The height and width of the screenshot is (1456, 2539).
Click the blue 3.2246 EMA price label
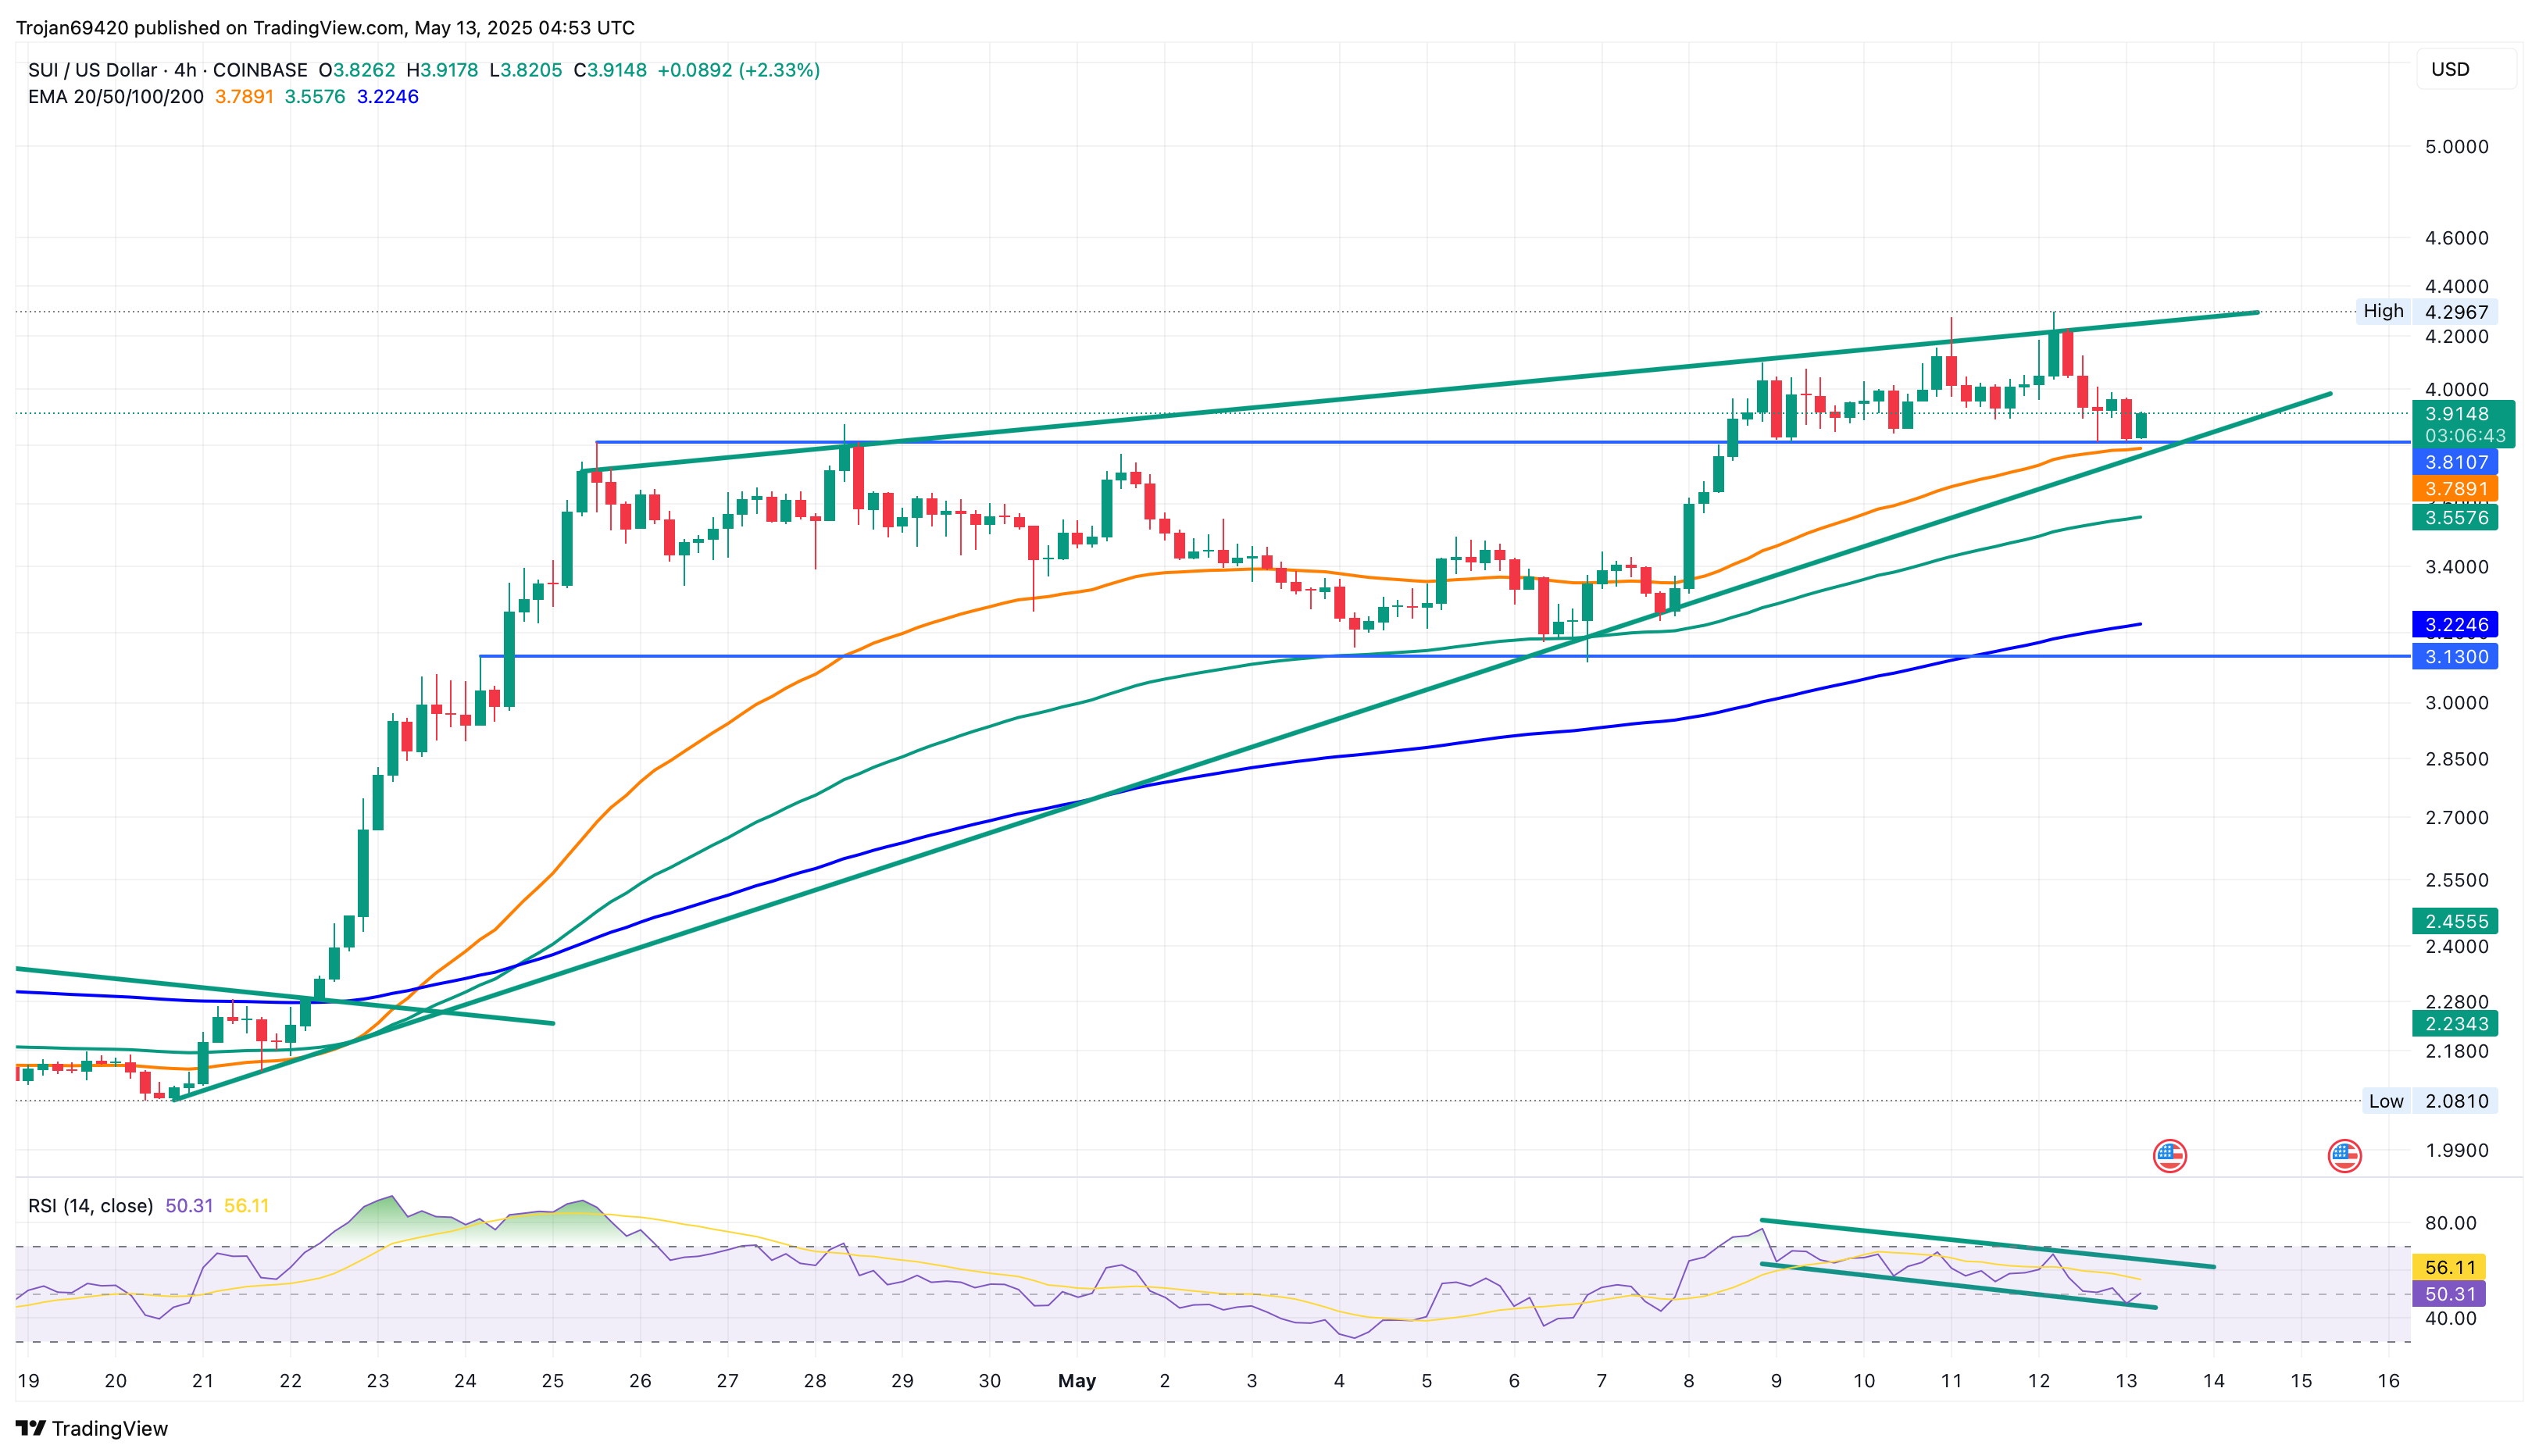coord(2455,625)
